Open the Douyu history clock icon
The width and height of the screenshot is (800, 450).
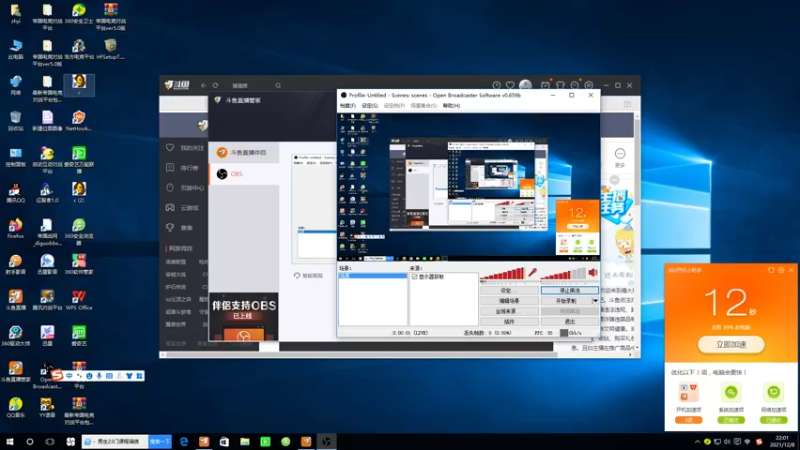click(x=496, y=85)
